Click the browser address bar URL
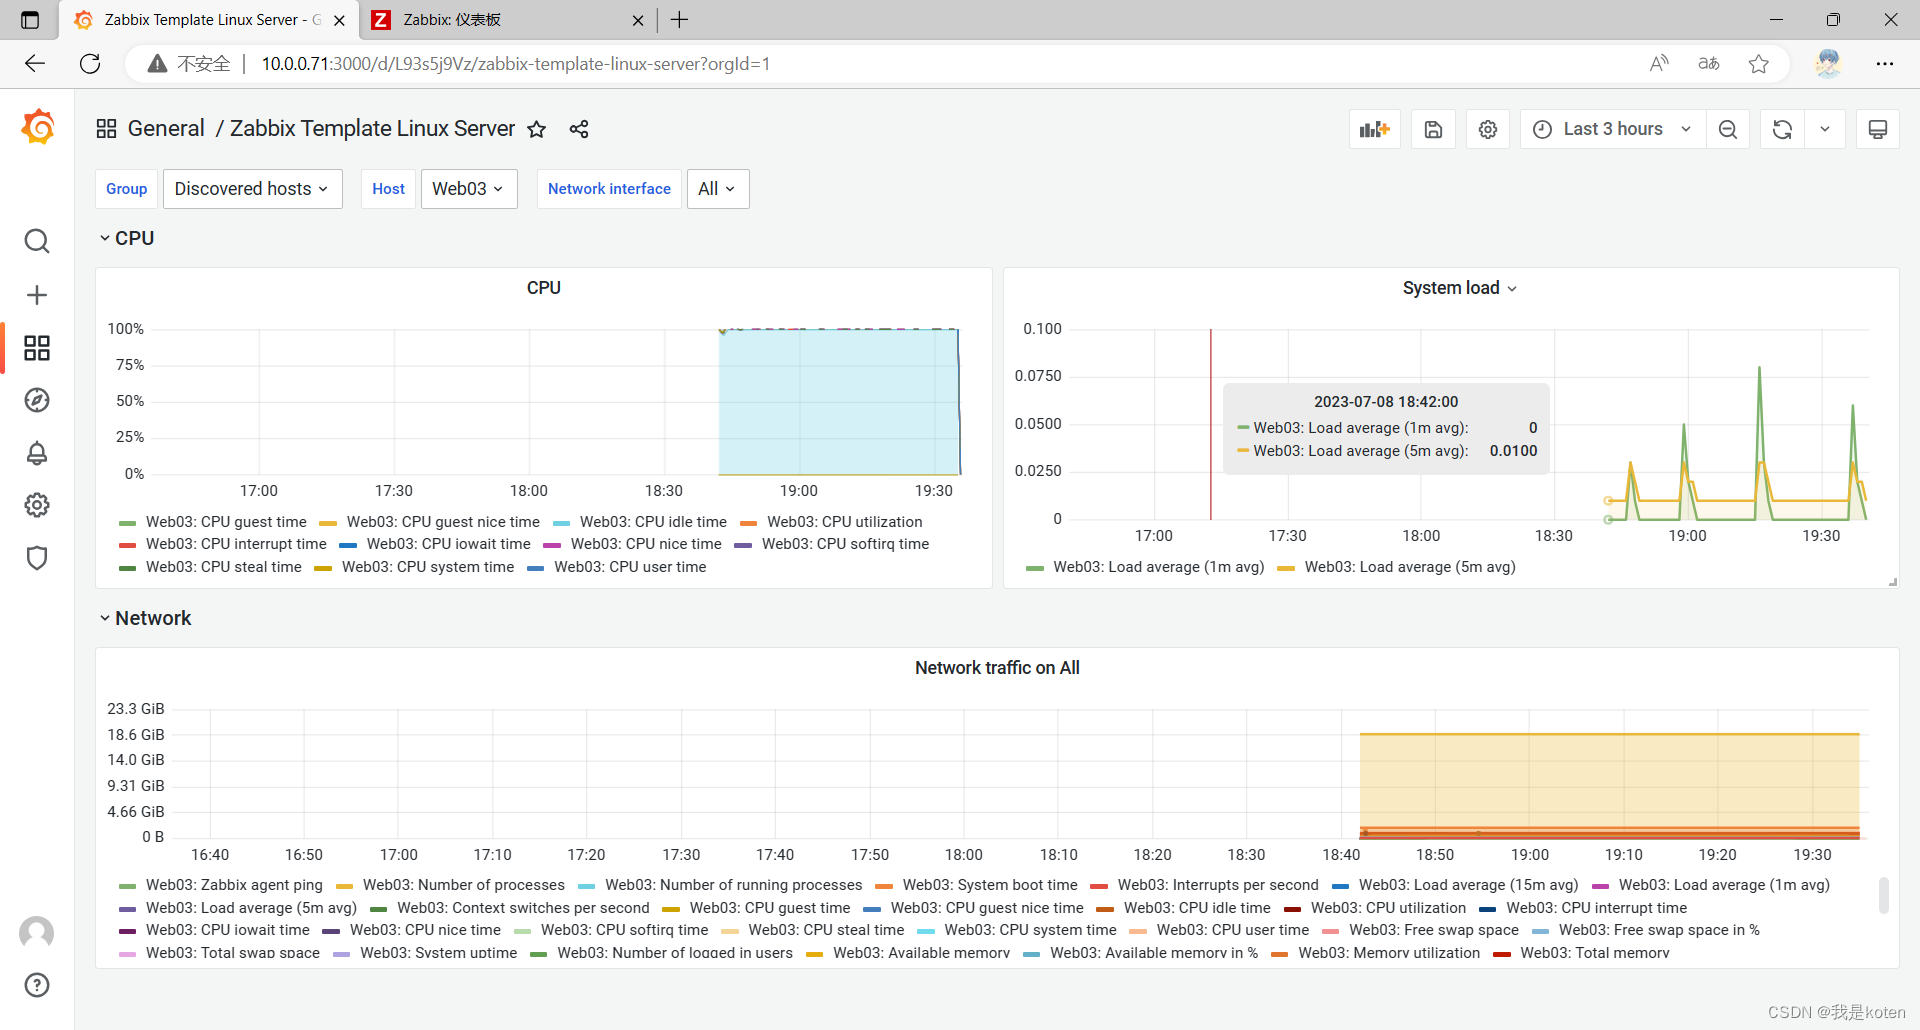Screen dimensions: 1920x1030 pos(516,64)
